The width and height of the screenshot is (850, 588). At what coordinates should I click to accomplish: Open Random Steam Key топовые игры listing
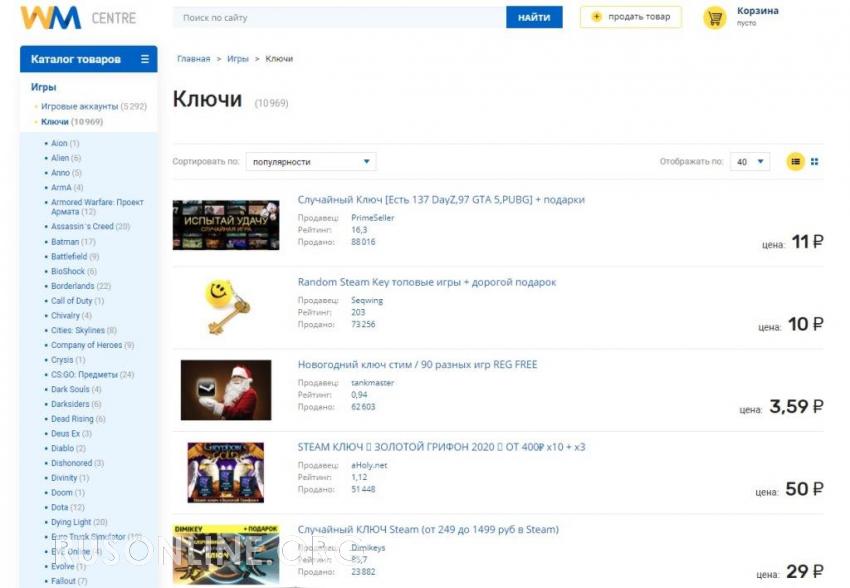(x=427, y=282)
